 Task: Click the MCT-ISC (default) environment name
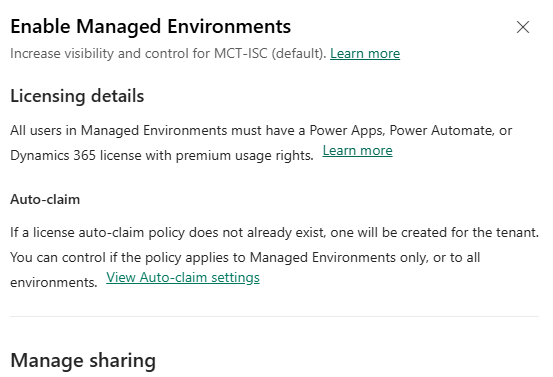click(269, 54)
